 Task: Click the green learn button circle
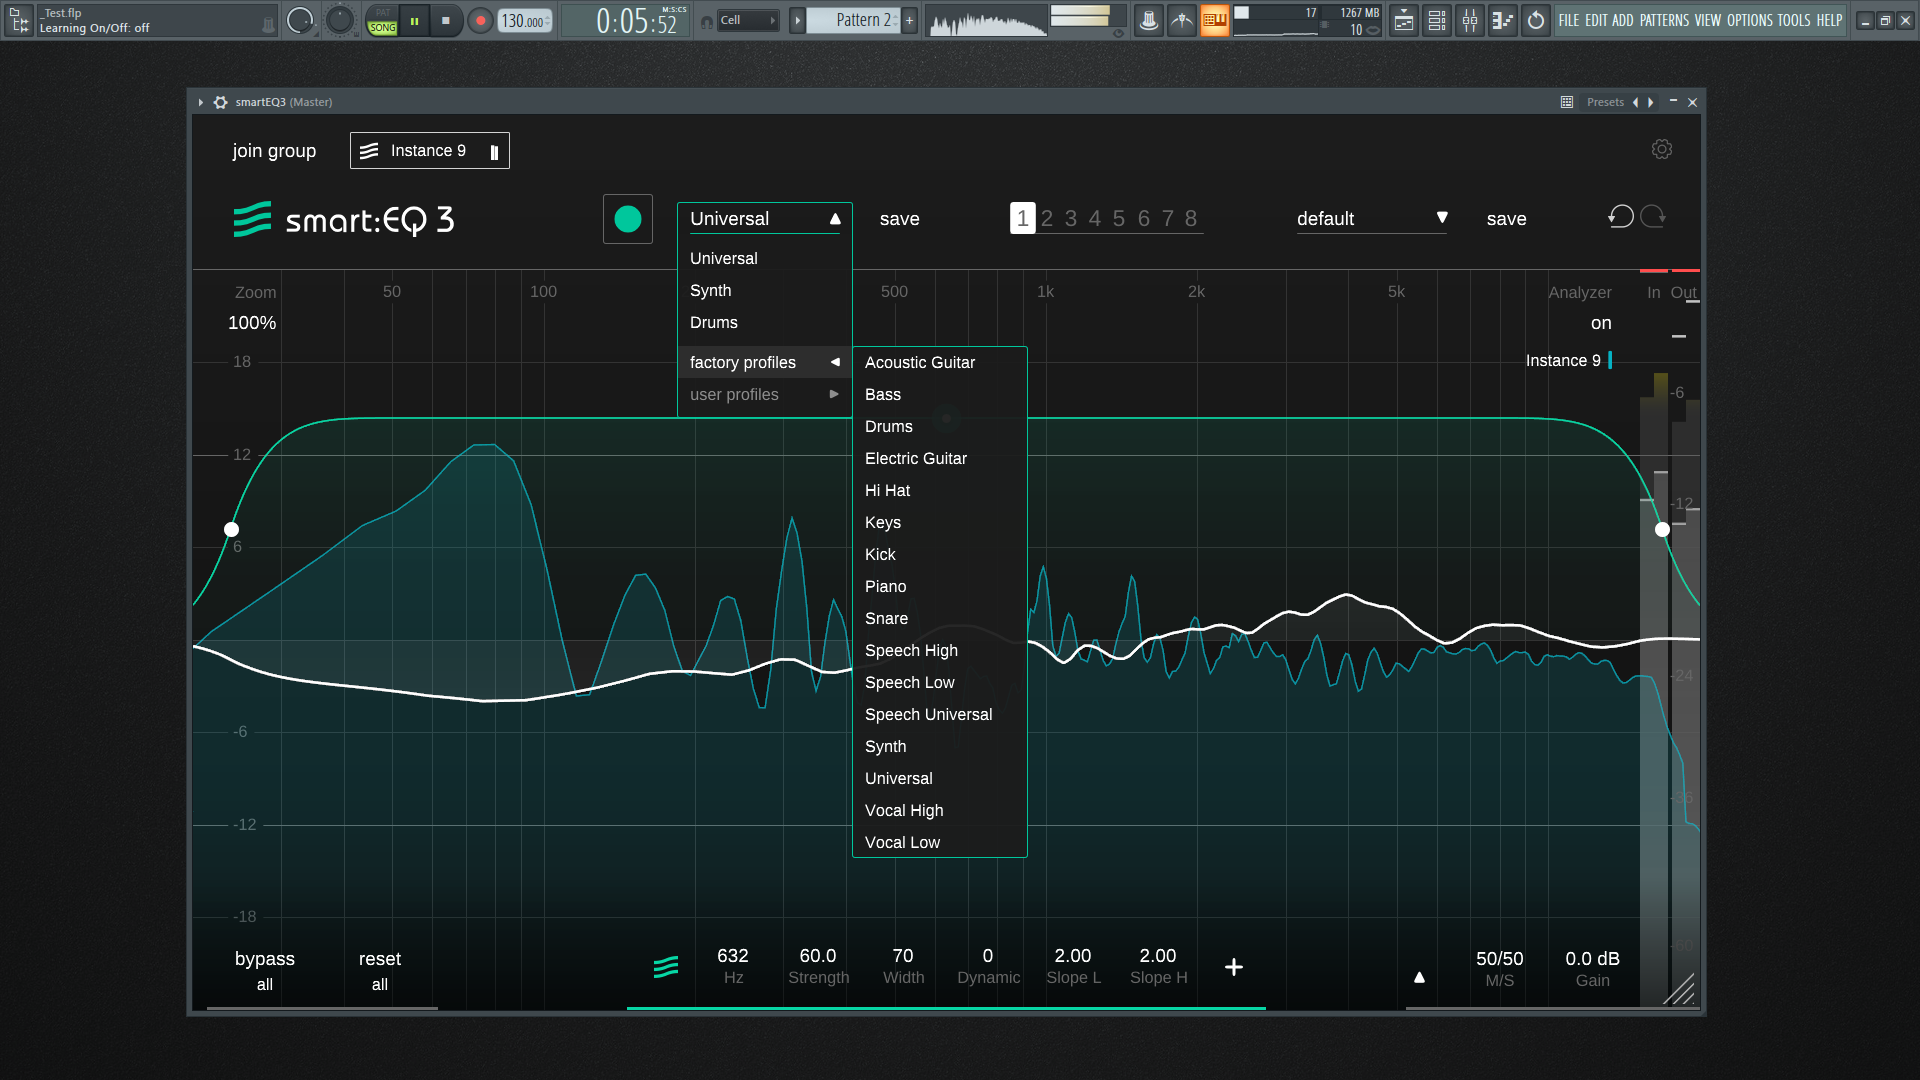point(628,219)
